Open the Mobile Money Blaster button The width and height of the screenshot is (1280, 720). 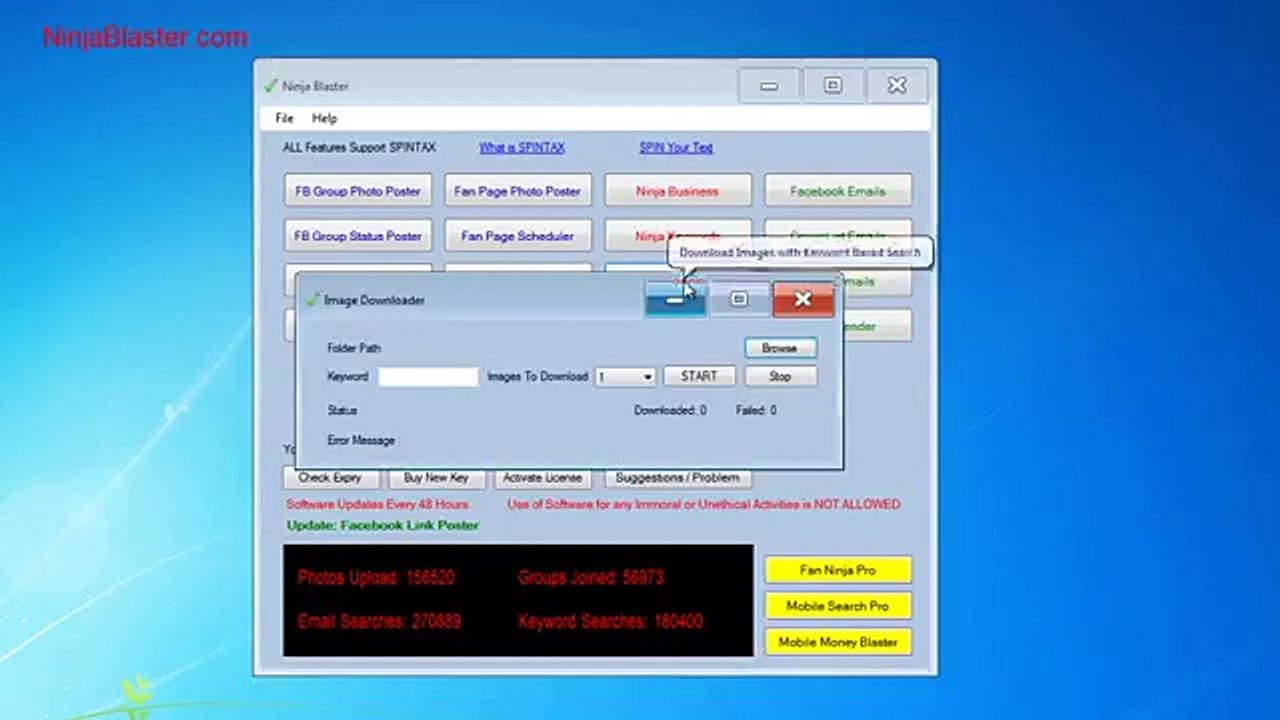838,642
